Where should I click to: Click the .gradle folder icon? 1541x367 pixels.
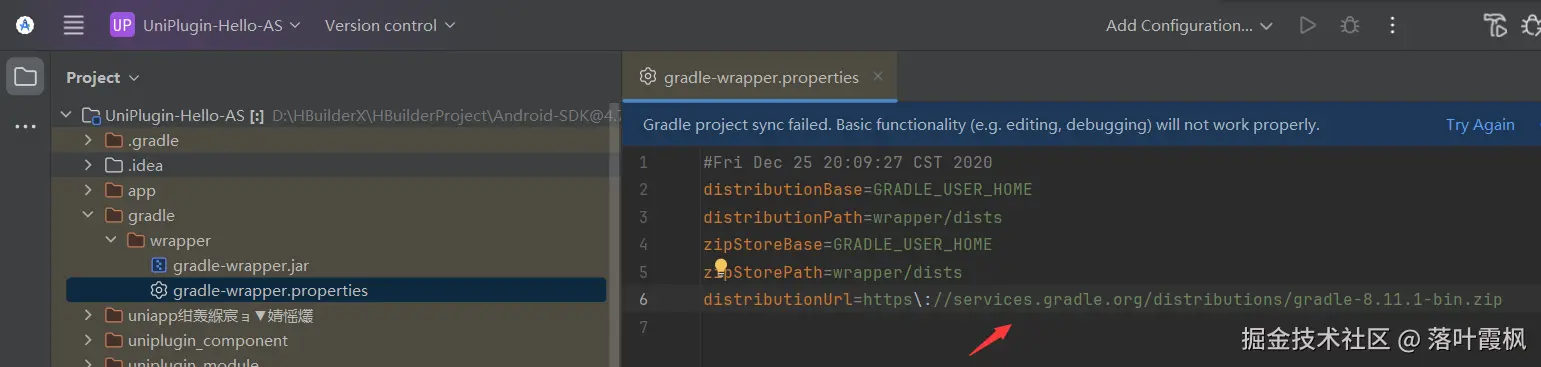pos(114,140)
